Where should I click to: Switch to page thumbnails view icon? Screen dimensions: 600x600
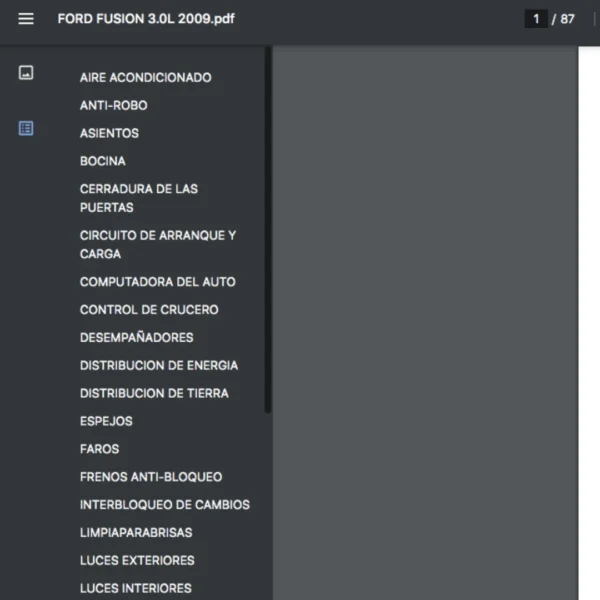click(26, 73)
